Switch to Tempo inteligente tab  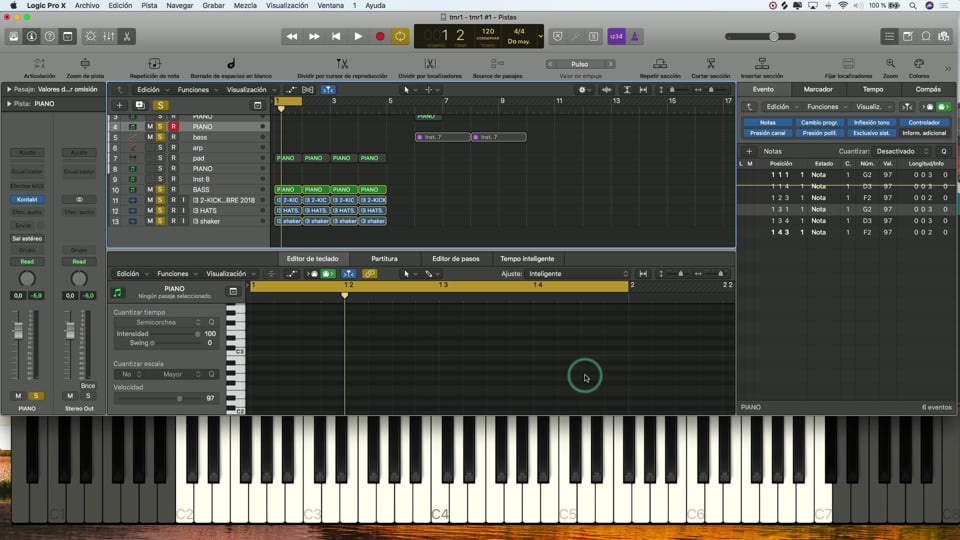pos(527,259)
